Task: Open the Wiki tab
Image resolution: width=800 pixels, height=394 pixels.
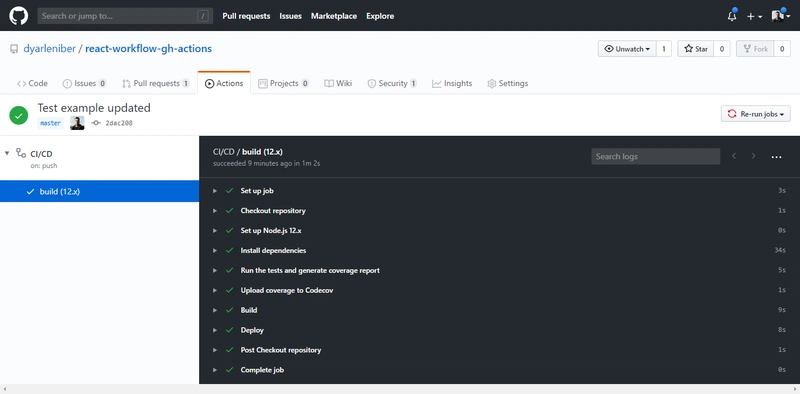Action: (338, 83)
